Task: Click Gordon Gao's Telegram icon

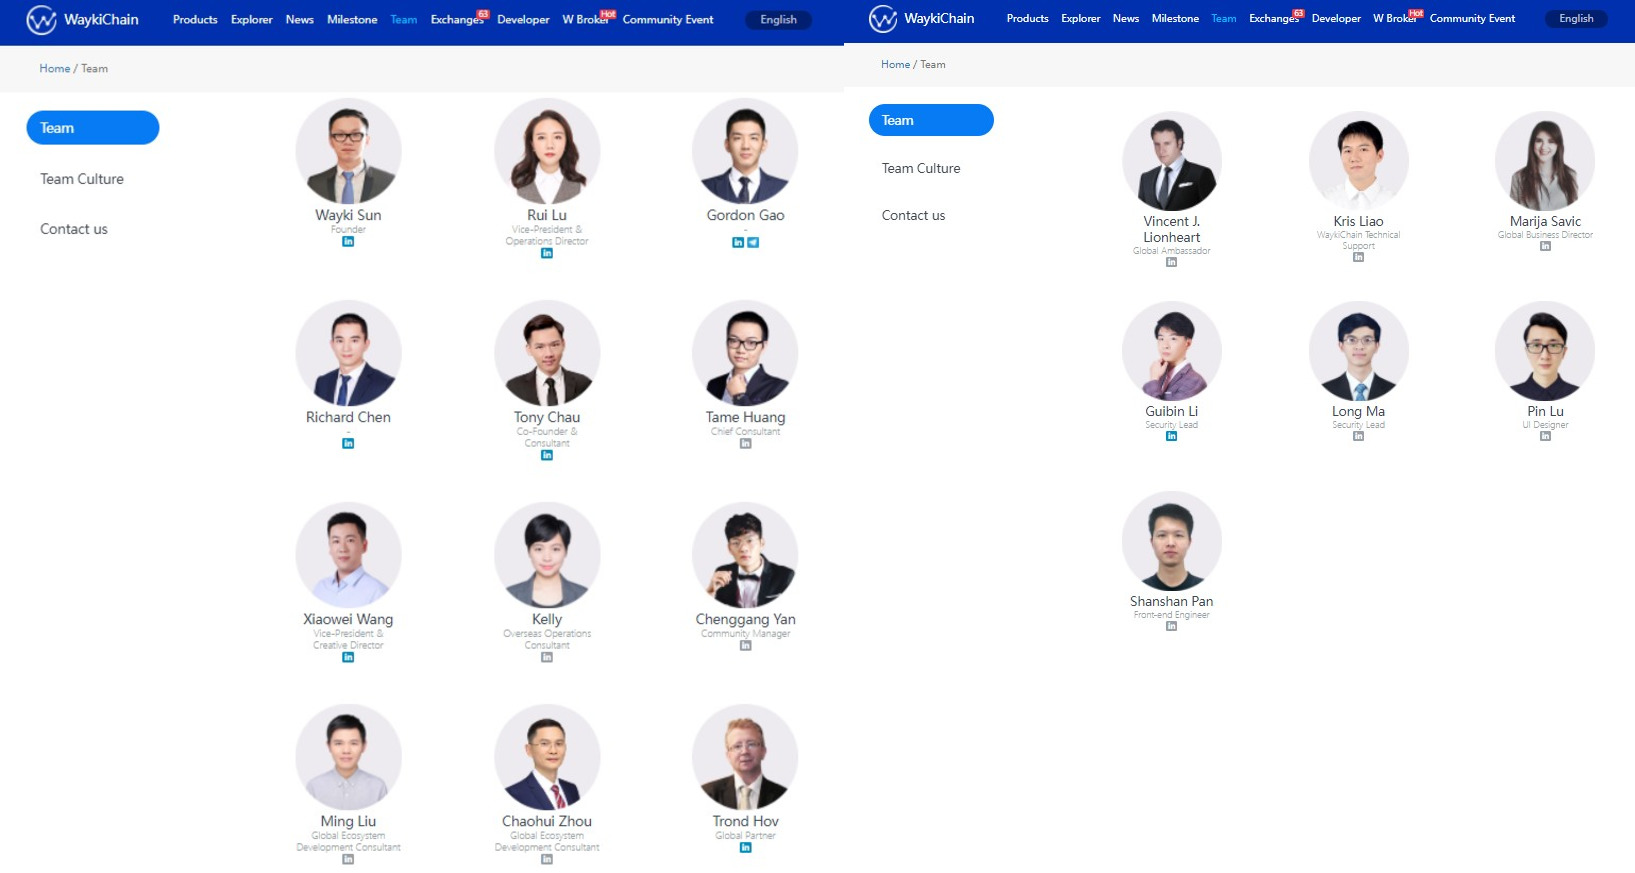Action: [x=753, y=242]
